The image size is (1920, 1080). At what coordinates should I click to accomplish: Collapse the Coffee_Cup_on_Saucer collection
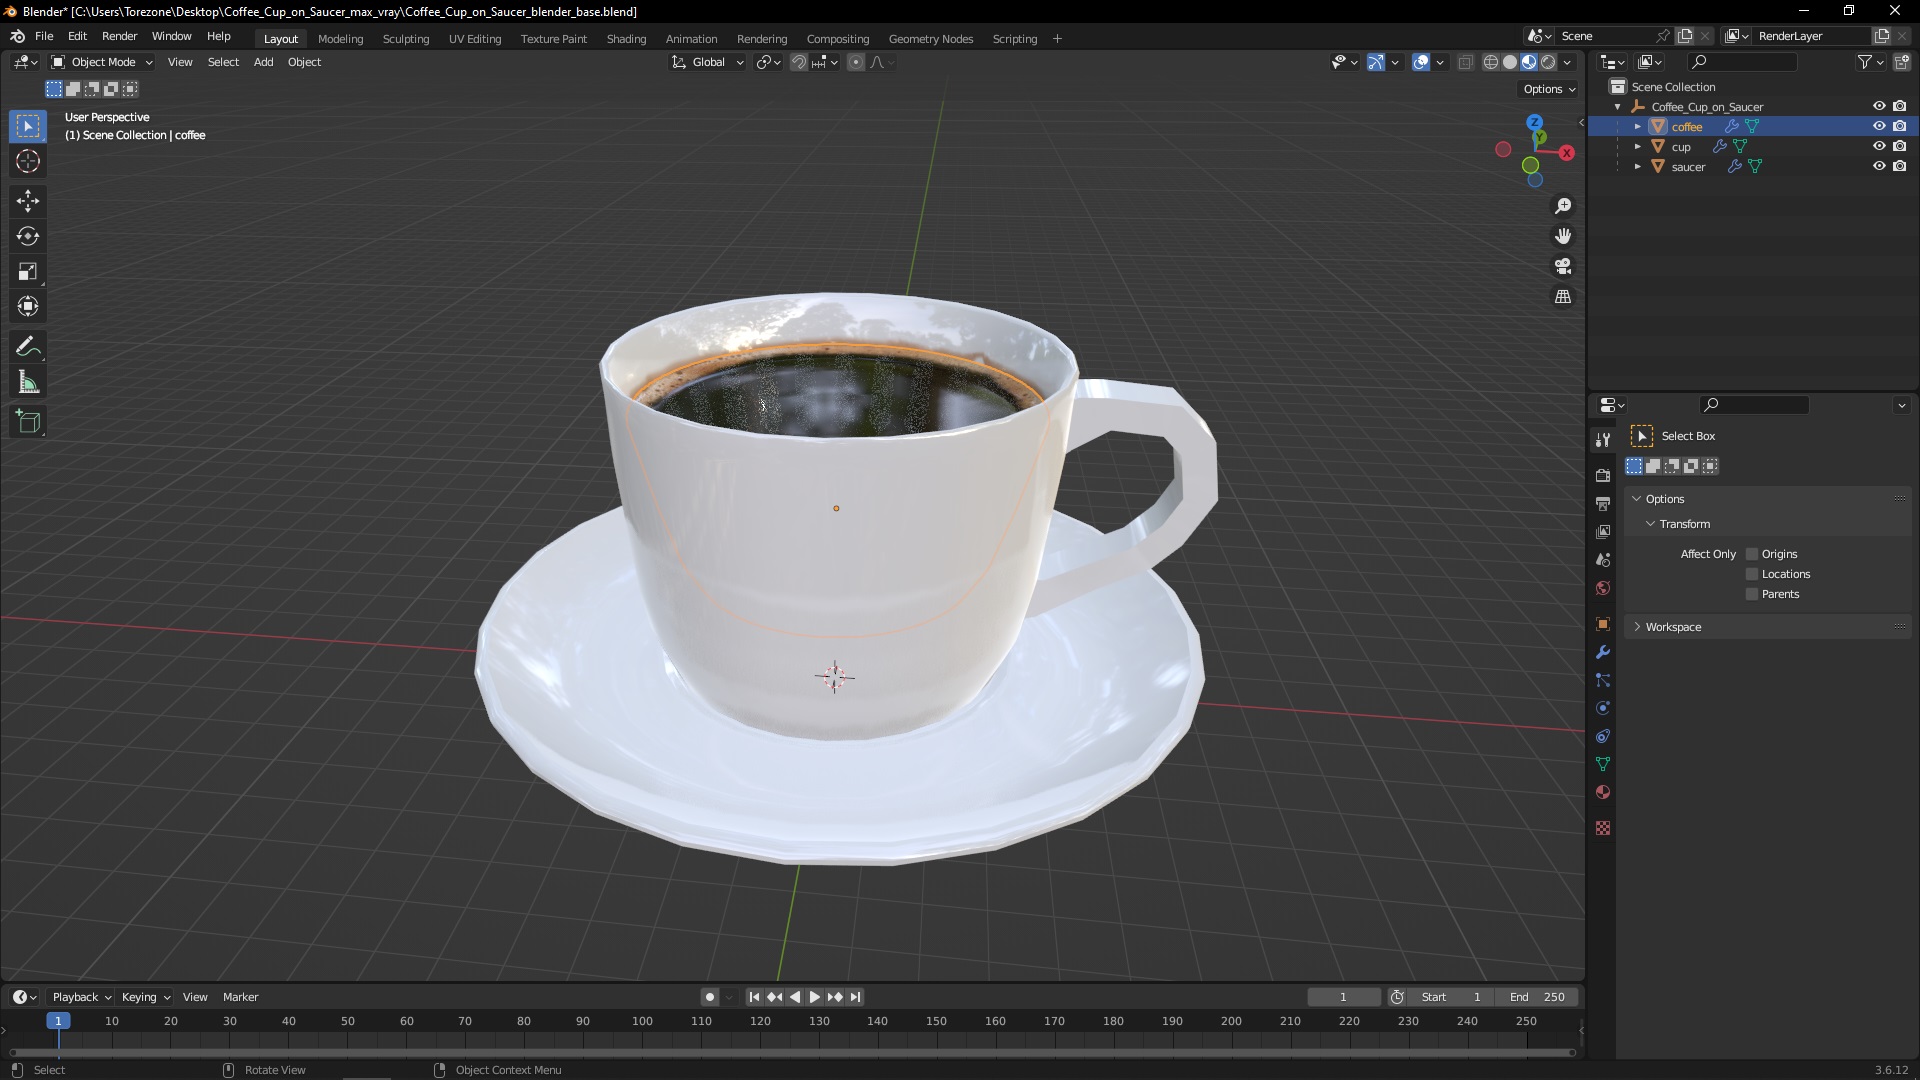[x=1617, y=106]
